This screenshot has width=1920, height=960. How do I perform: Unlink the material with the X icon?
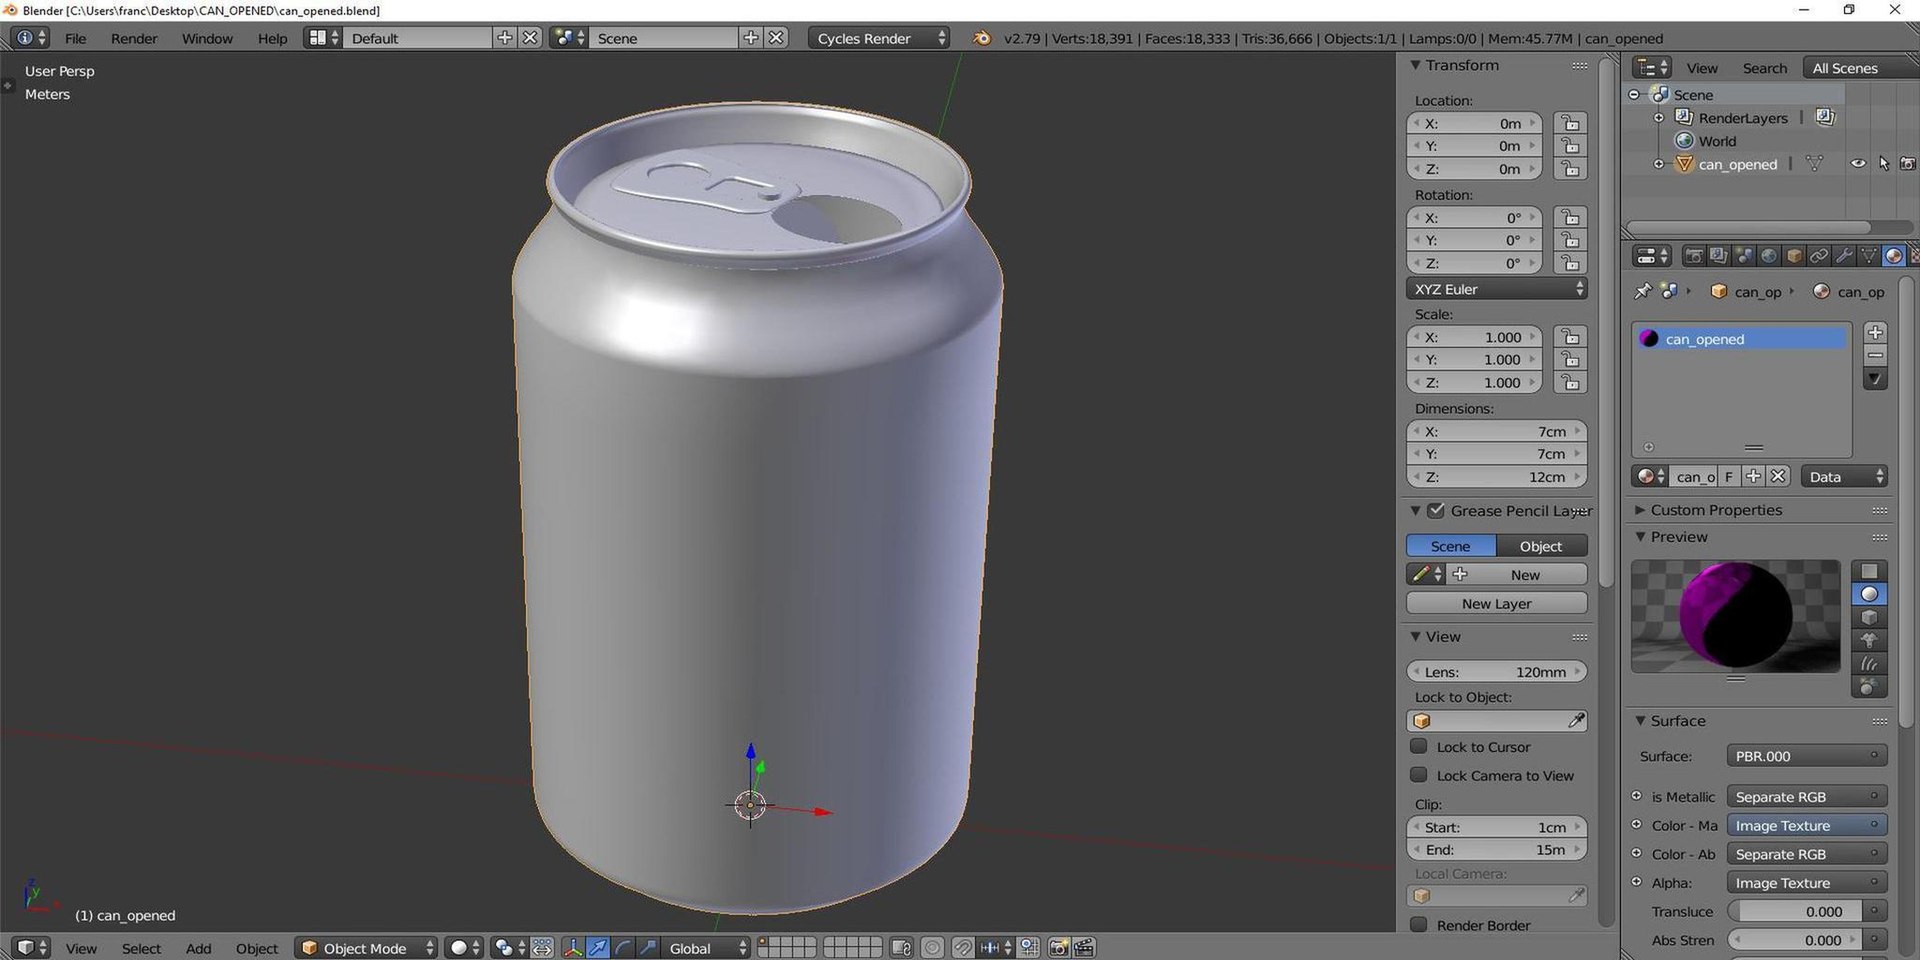click(x=1777, y=477)
